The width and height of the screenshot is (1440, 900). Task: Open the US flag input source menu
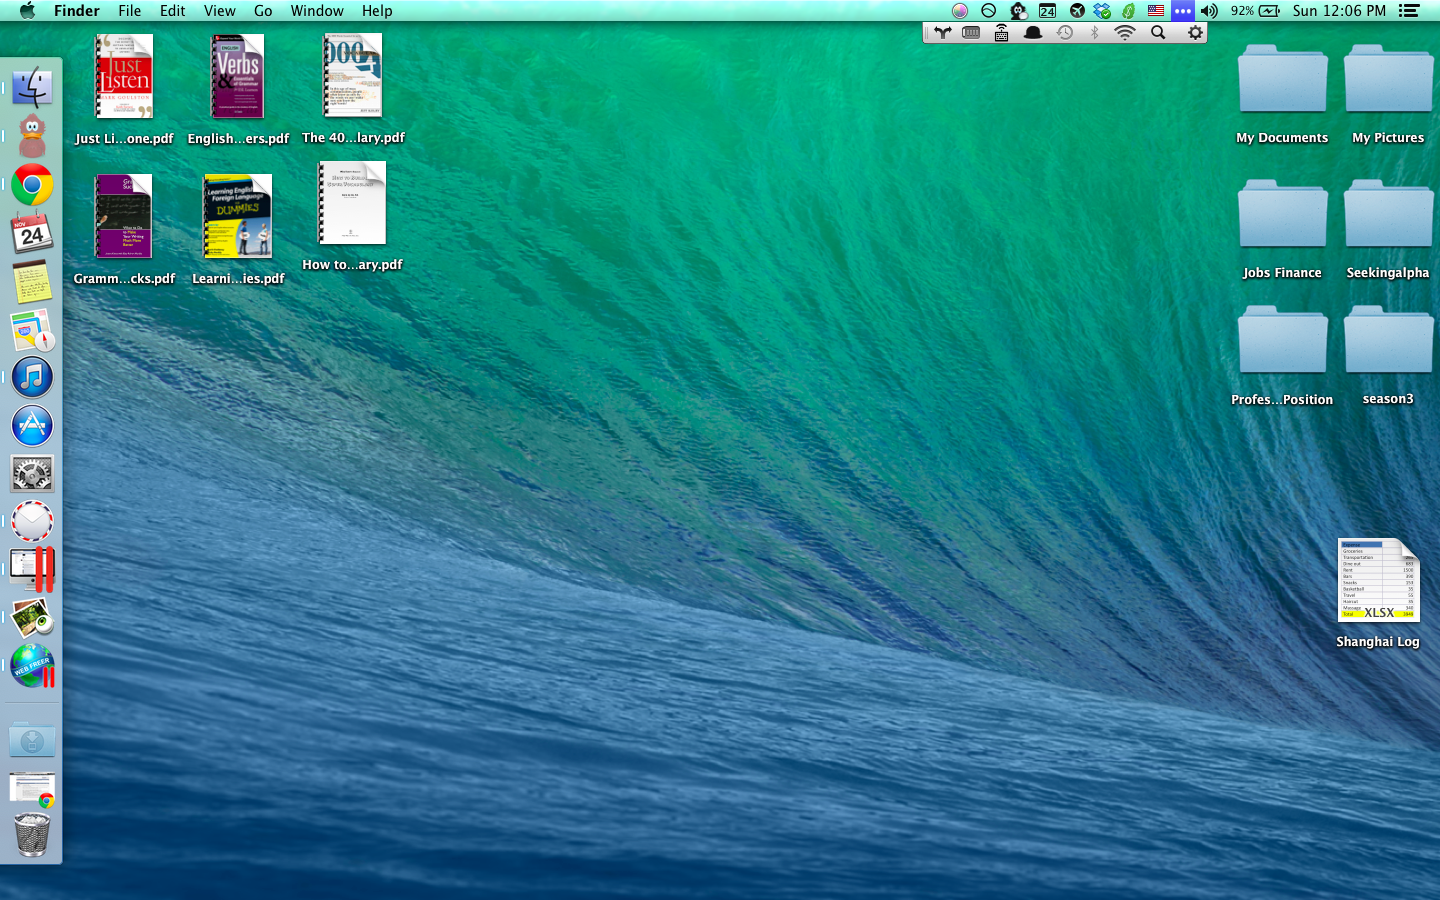[1155, 11]
